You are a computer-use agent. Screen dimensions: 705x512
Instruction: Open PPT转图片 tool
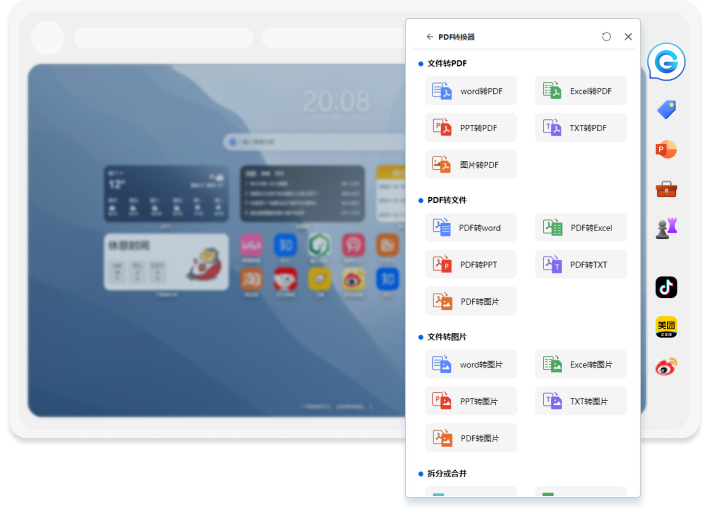point(471,401)
